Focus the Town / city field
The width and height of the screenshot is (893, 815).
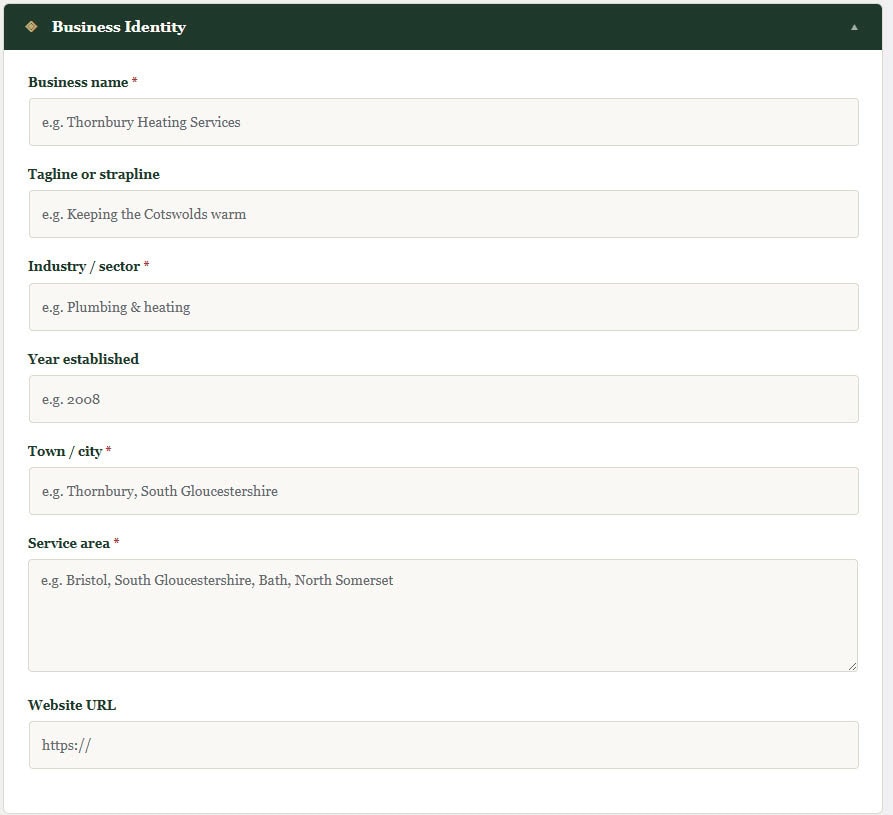(x=443, y=491)
